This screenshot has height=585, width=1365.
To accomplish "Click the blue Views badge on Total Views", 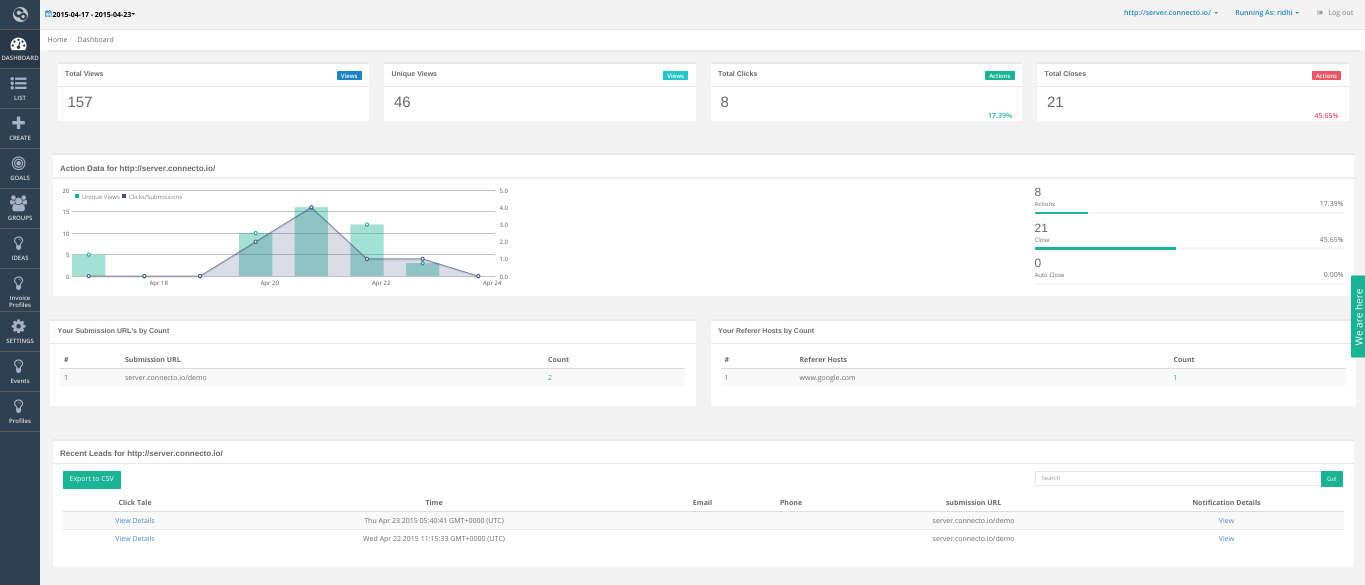I will 349,76.
